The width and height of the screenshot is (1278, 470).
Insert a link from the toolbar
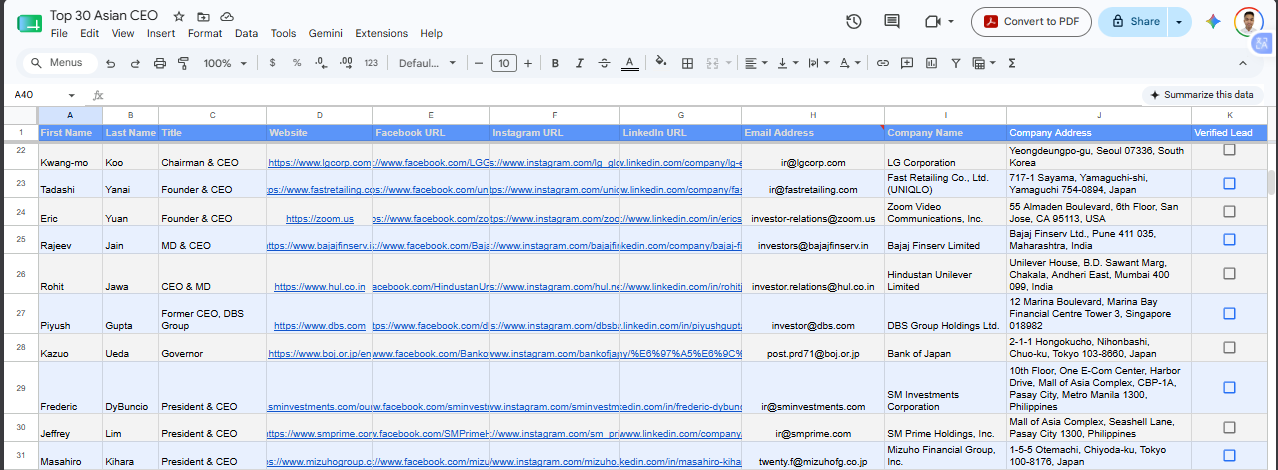click(x=882, y=63)
